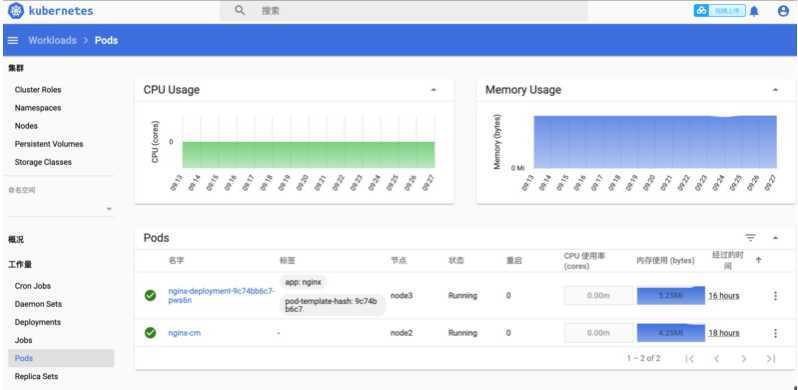Click the green CPU usage chart area

pyautogui.click(x=308, y=155)
